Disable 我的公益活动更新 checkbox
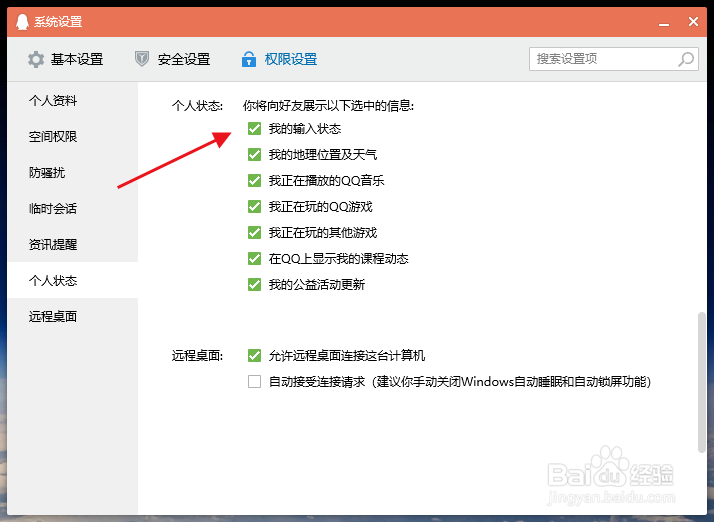Viewport: 714px width, 522px height. point(255,285)
